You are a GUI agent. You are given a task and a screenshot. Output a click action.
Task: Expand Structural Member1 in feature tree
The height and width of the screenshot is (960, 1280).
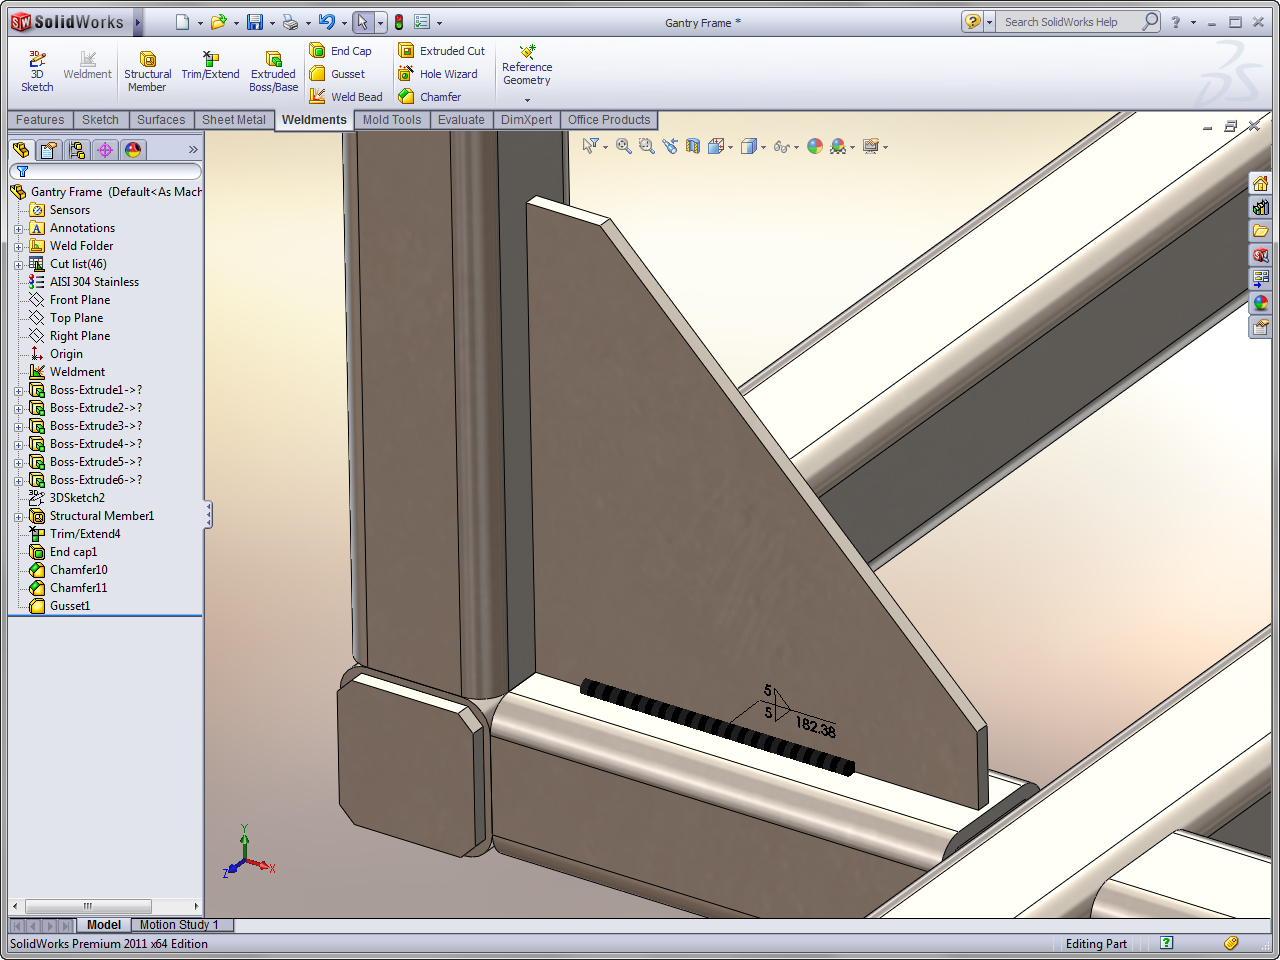(18, 517)
